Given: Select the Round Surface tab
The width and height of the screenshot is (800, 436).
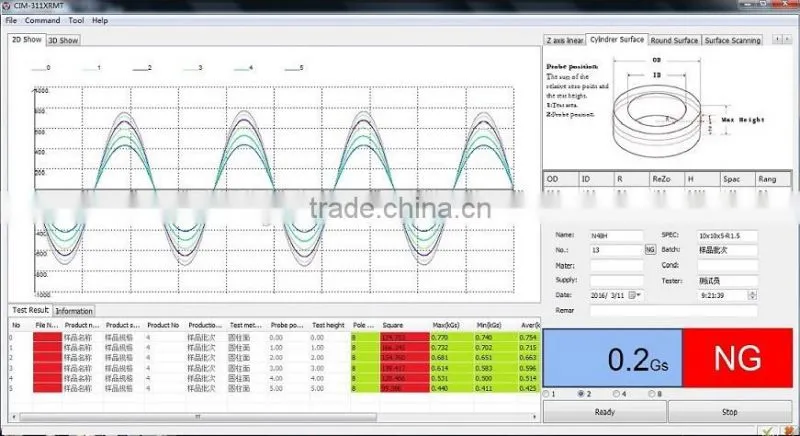Looking at the screenshot, I should coord(674,40).
